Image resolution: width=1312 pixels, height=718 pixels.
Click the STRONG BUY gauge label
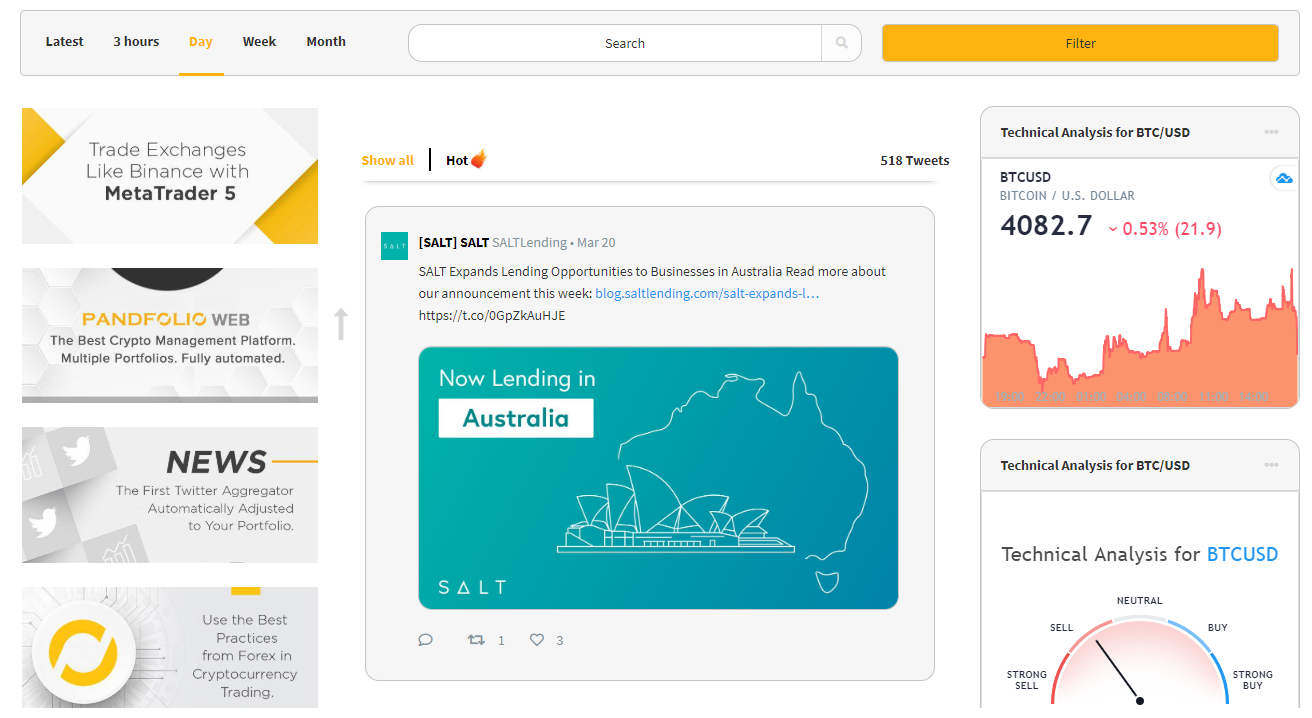point(1252,680)
